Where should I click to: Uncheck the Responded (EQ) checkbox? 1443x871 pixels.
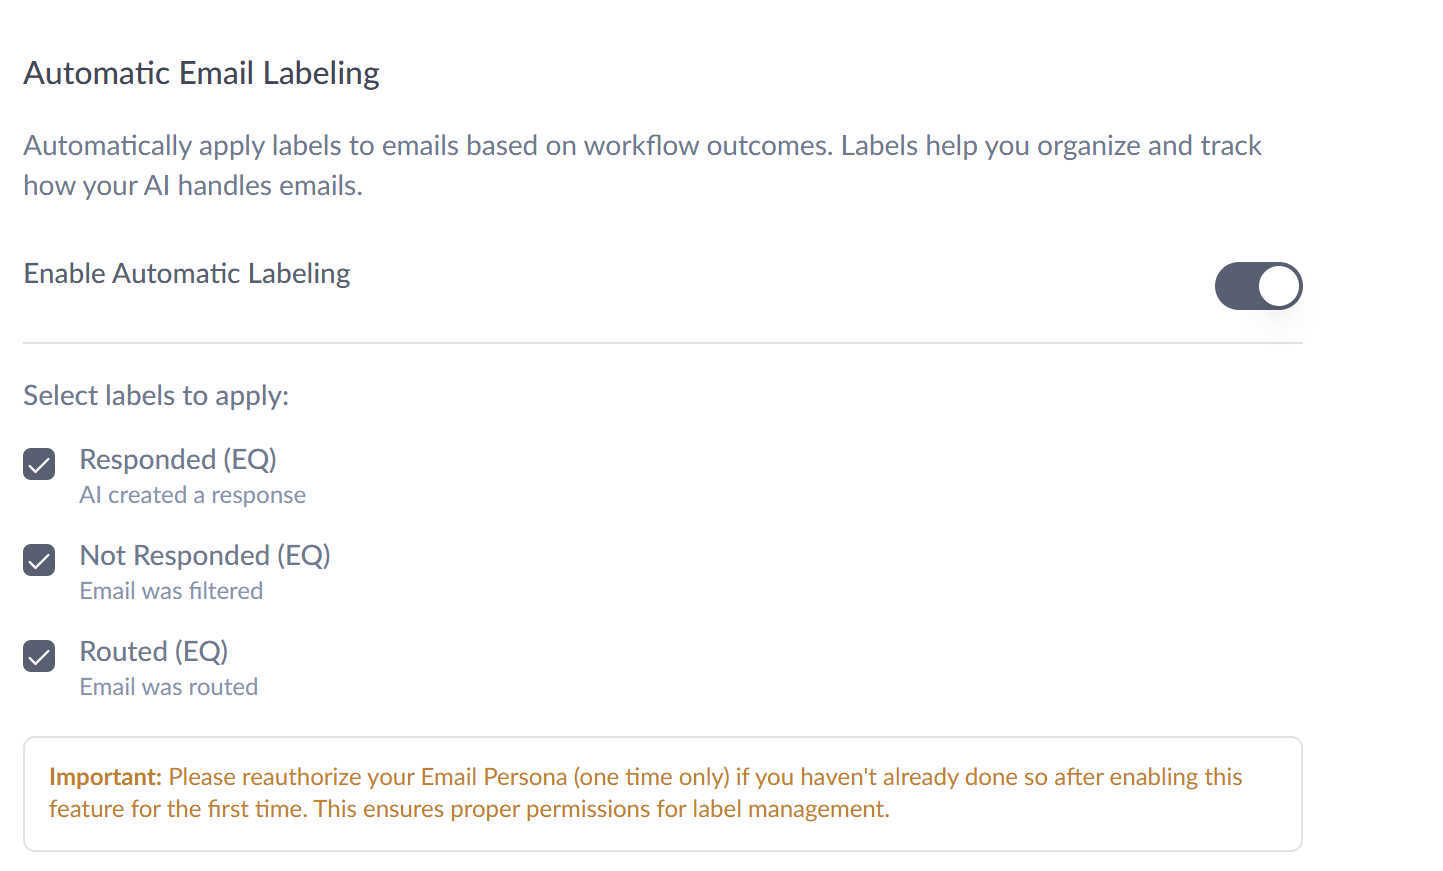(x=39, y=464)
